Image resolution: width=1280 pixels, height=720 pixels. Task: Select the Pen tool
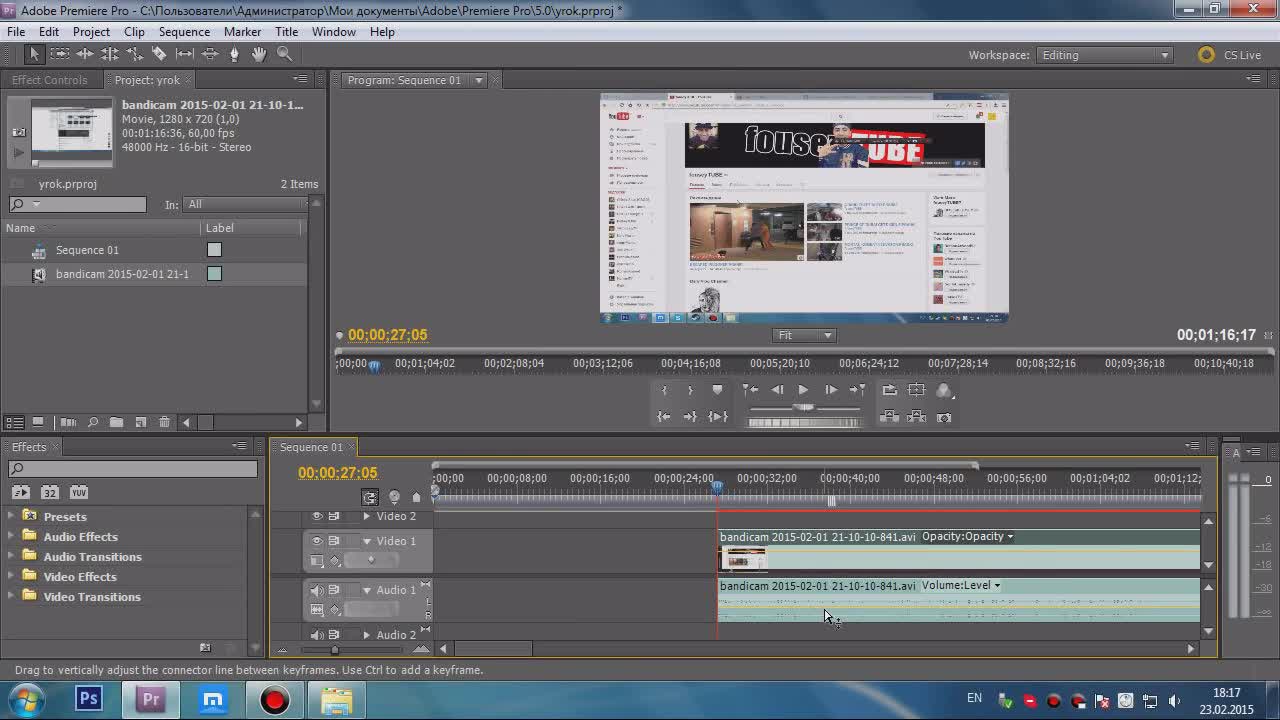click(235, 54)
